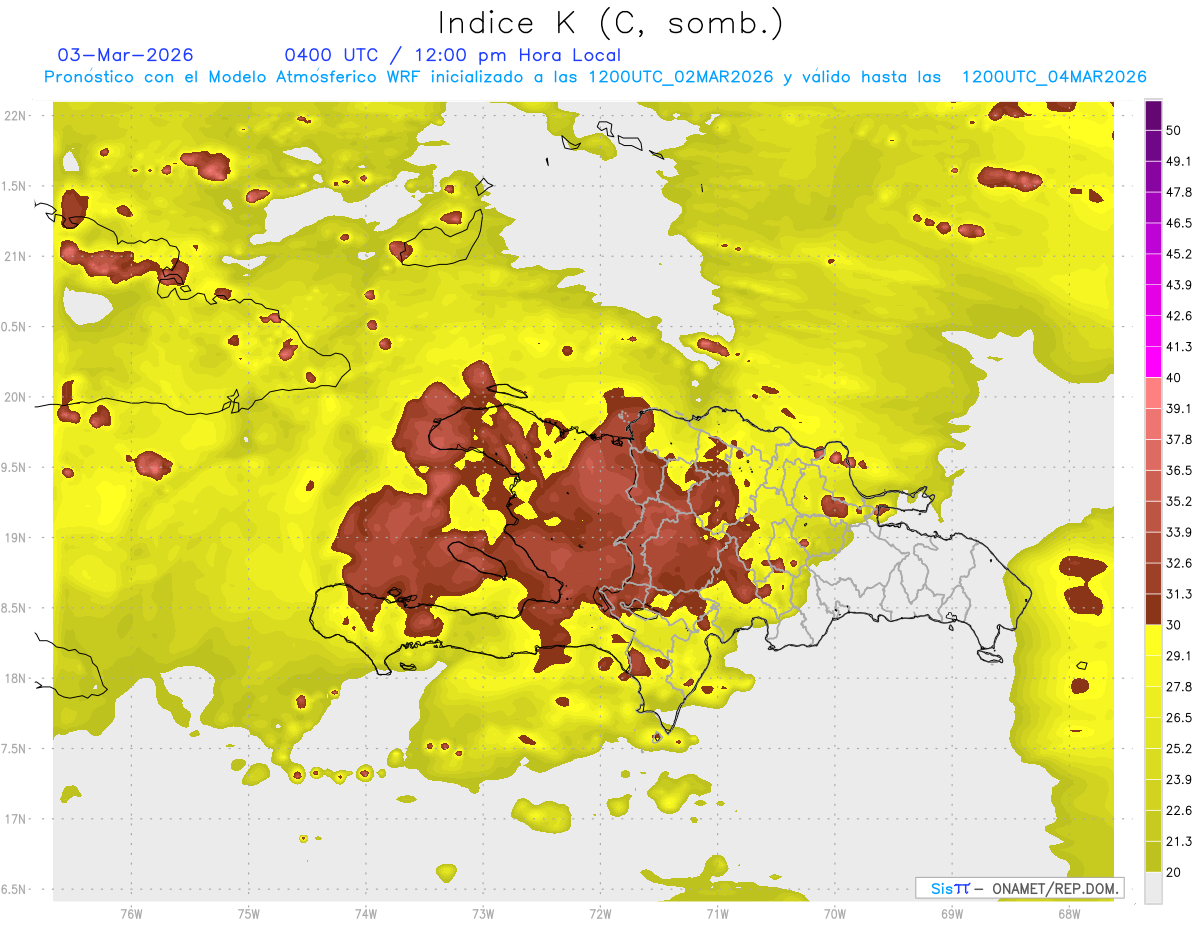This screenshot has height=927, width=1200.
Task: Click the '69W' longitude label
Action: pos(952,914)
